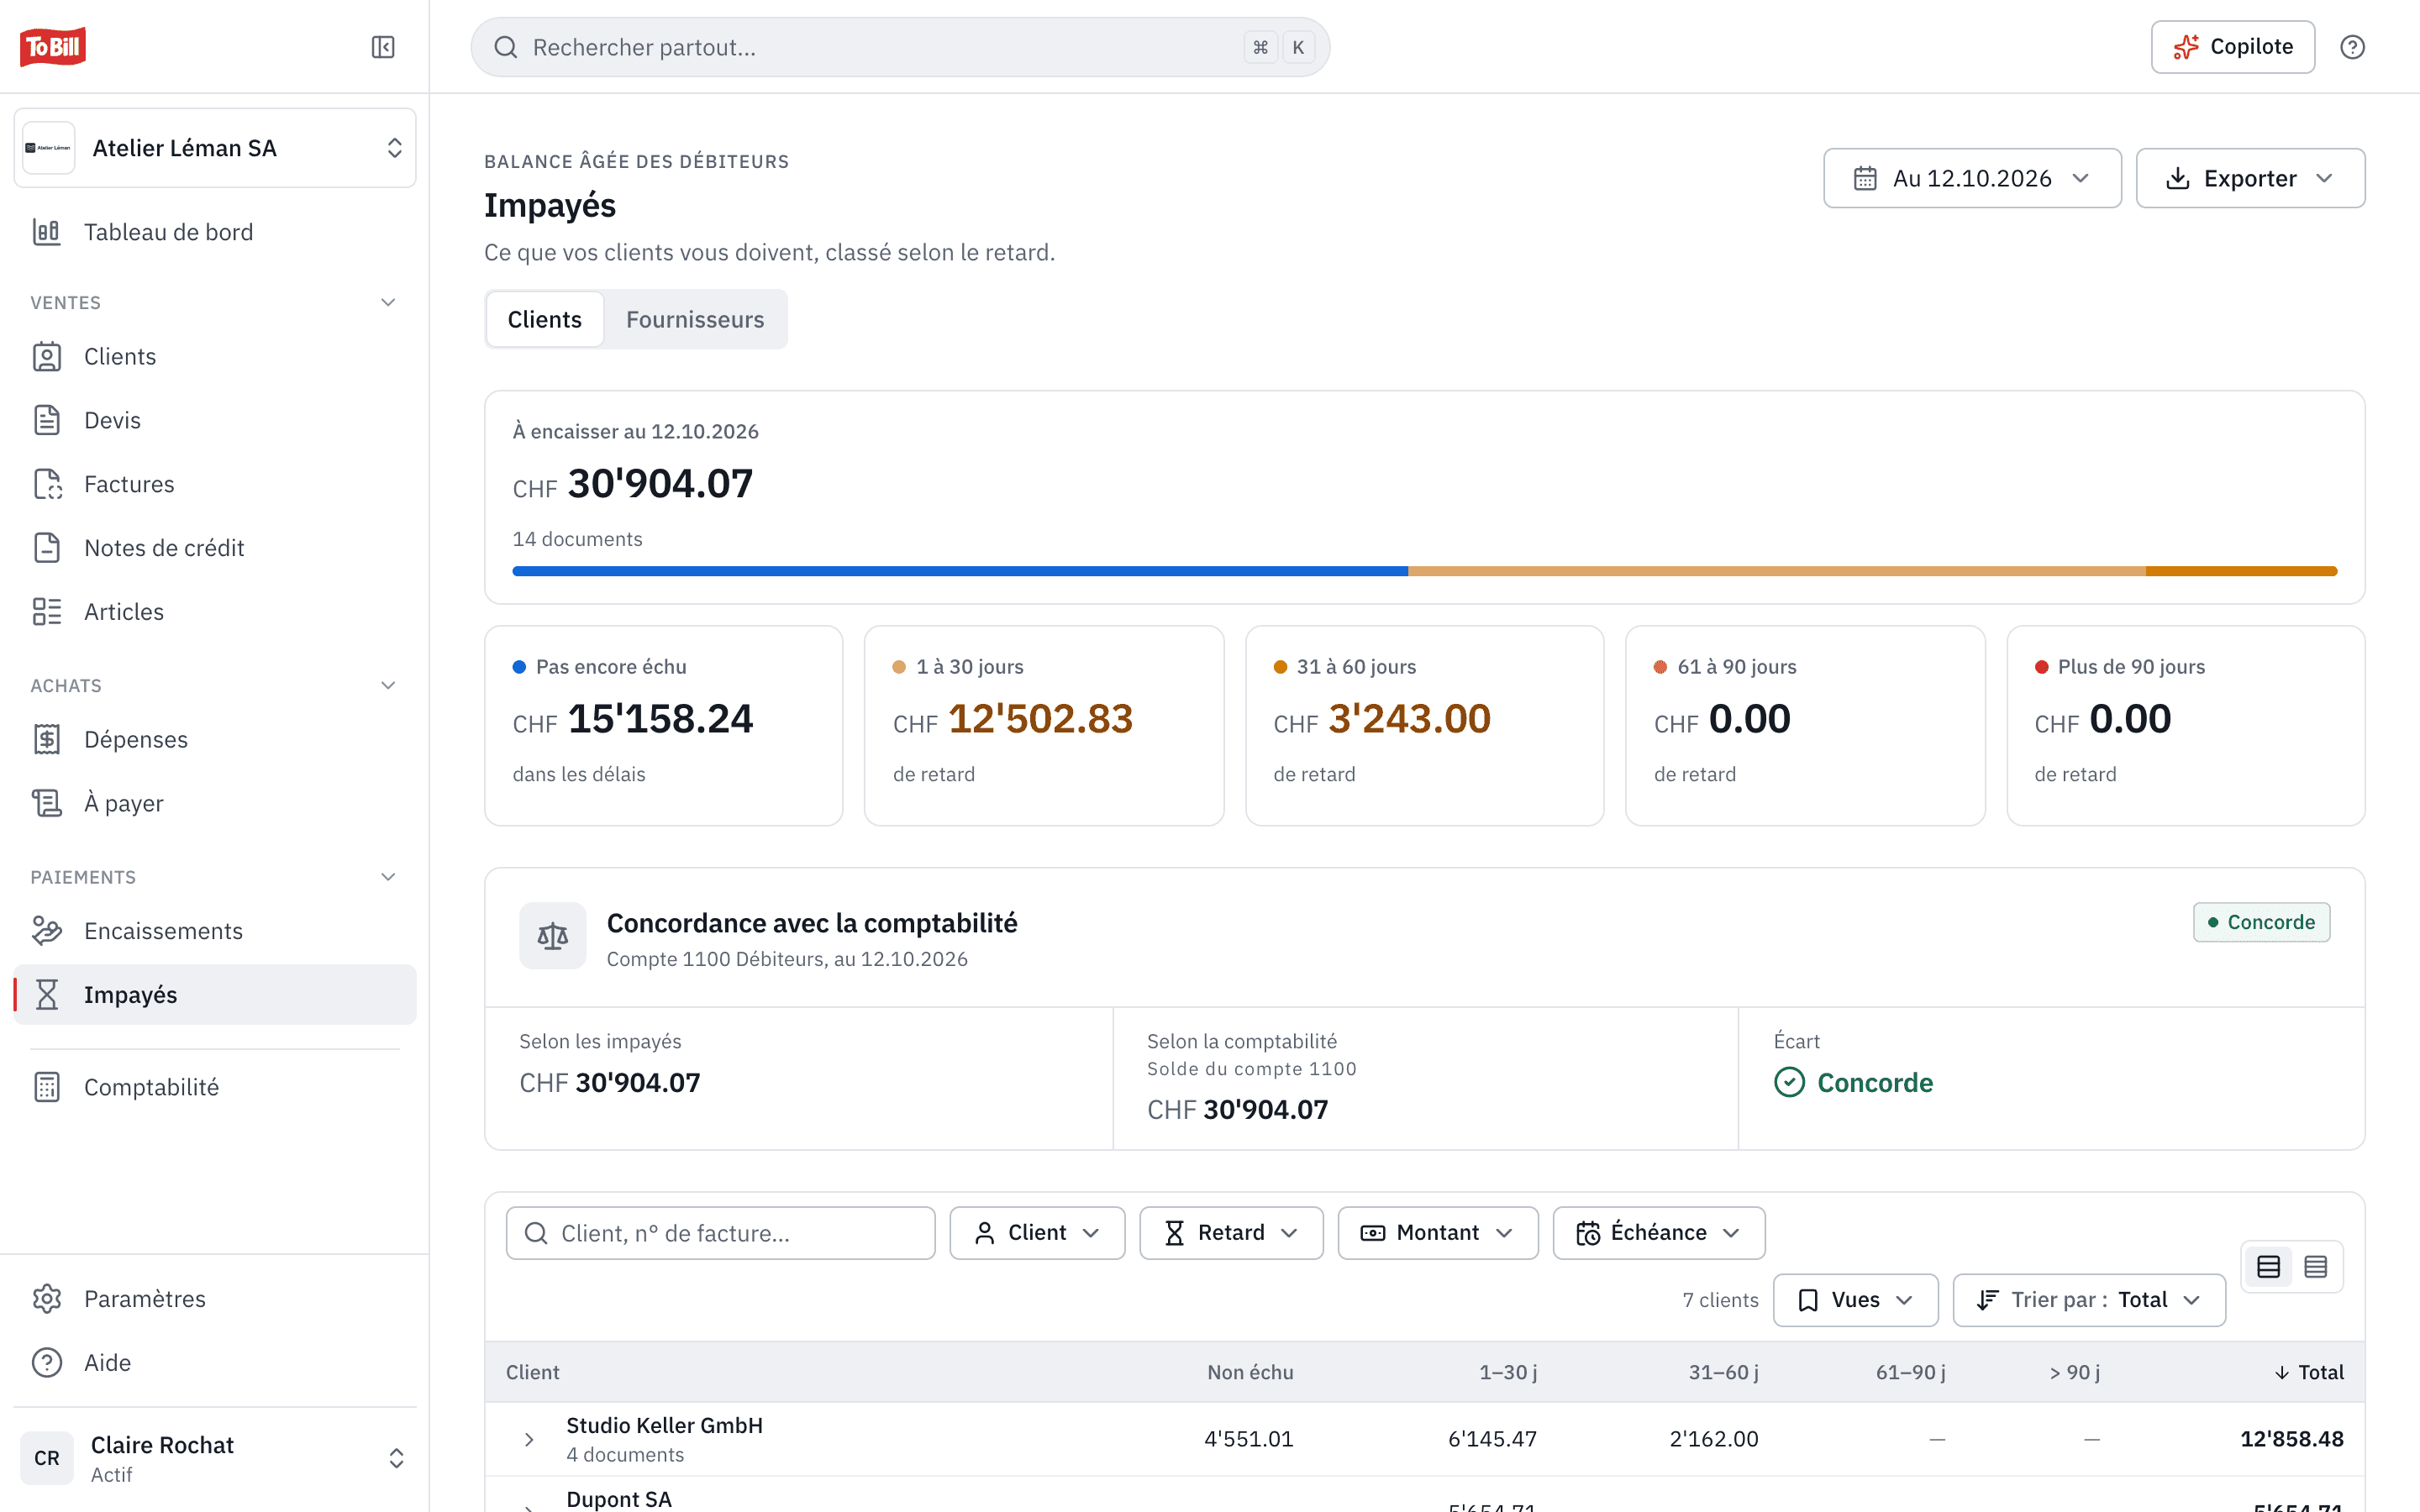Open the Devis page
Image resolution: width=2420 pixels, height=1512 pixels.
pos(215,420)
